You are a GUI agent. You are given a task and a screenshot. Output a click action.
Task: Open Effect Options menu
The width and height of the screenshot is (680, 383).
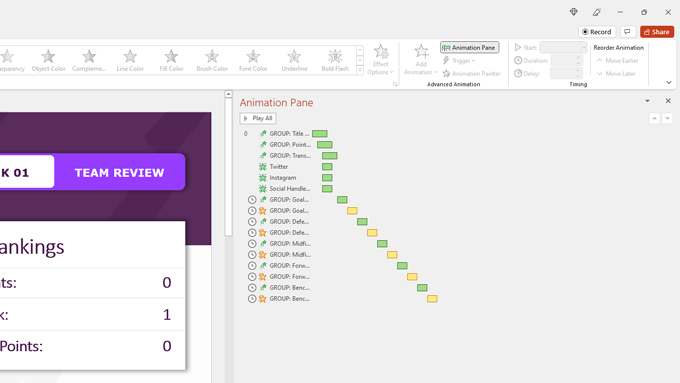coord(380,60)
